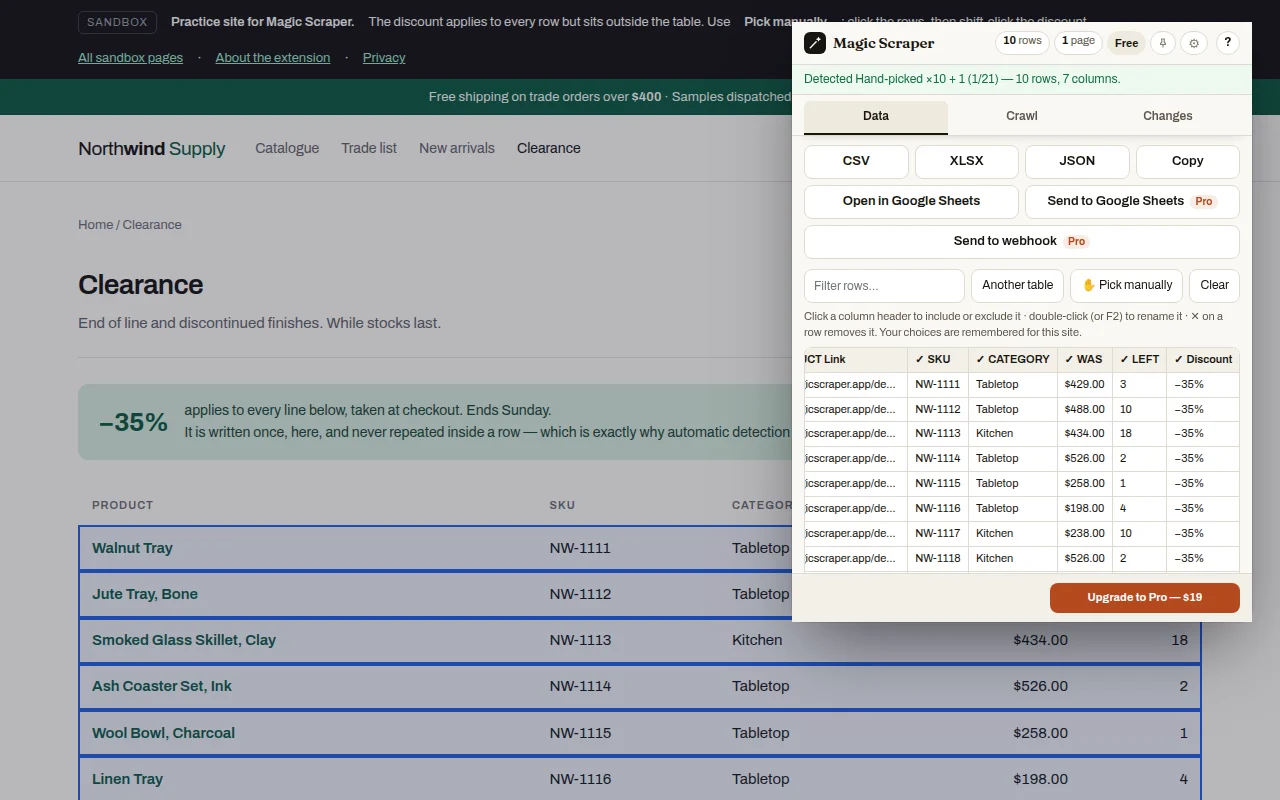
Task: Toggle the SKU column header checkmark
Action: (x=938, y=359)
